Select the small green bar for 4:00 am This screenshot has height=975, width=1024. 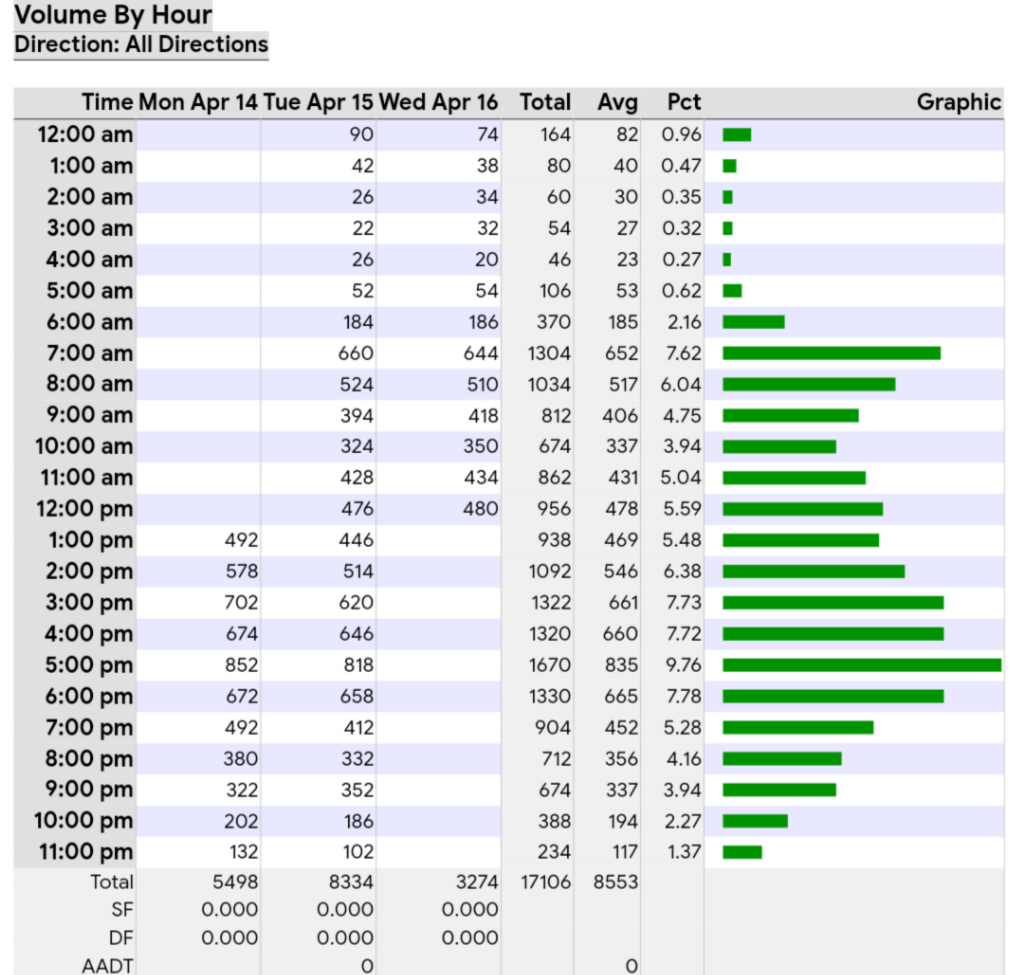727,260
